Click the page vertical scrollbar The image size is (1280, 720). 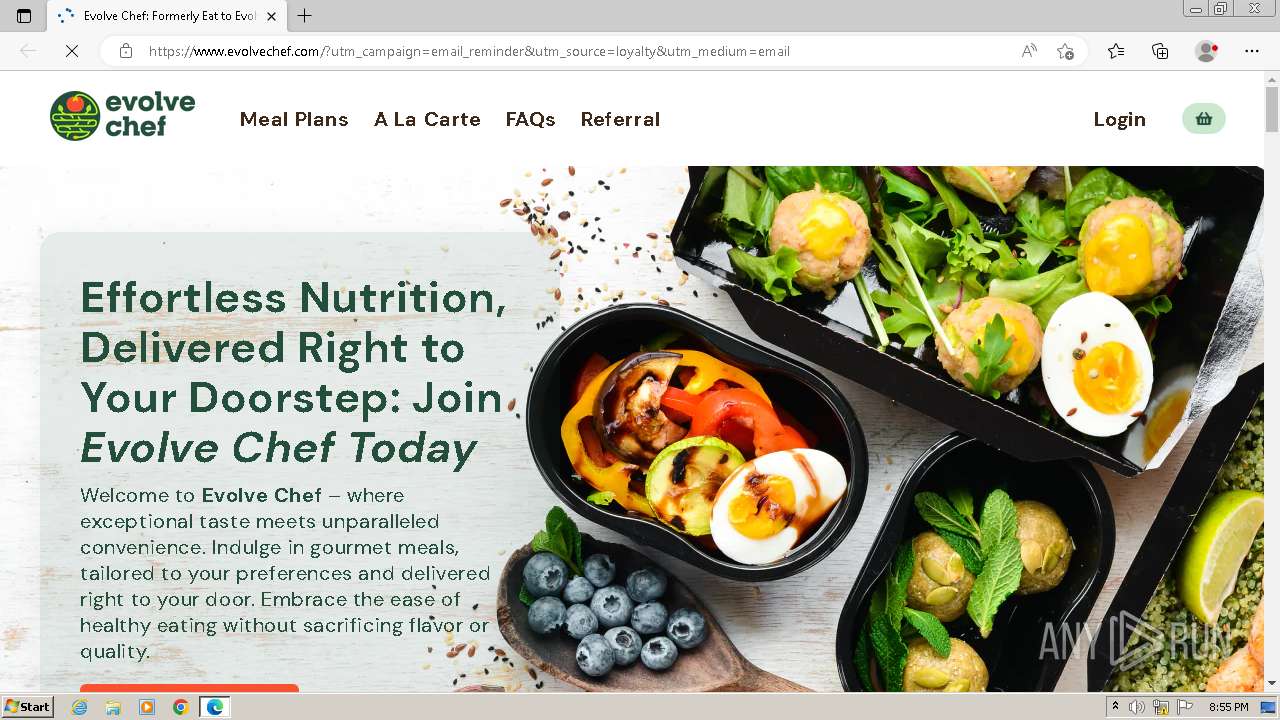[1272, 380]
